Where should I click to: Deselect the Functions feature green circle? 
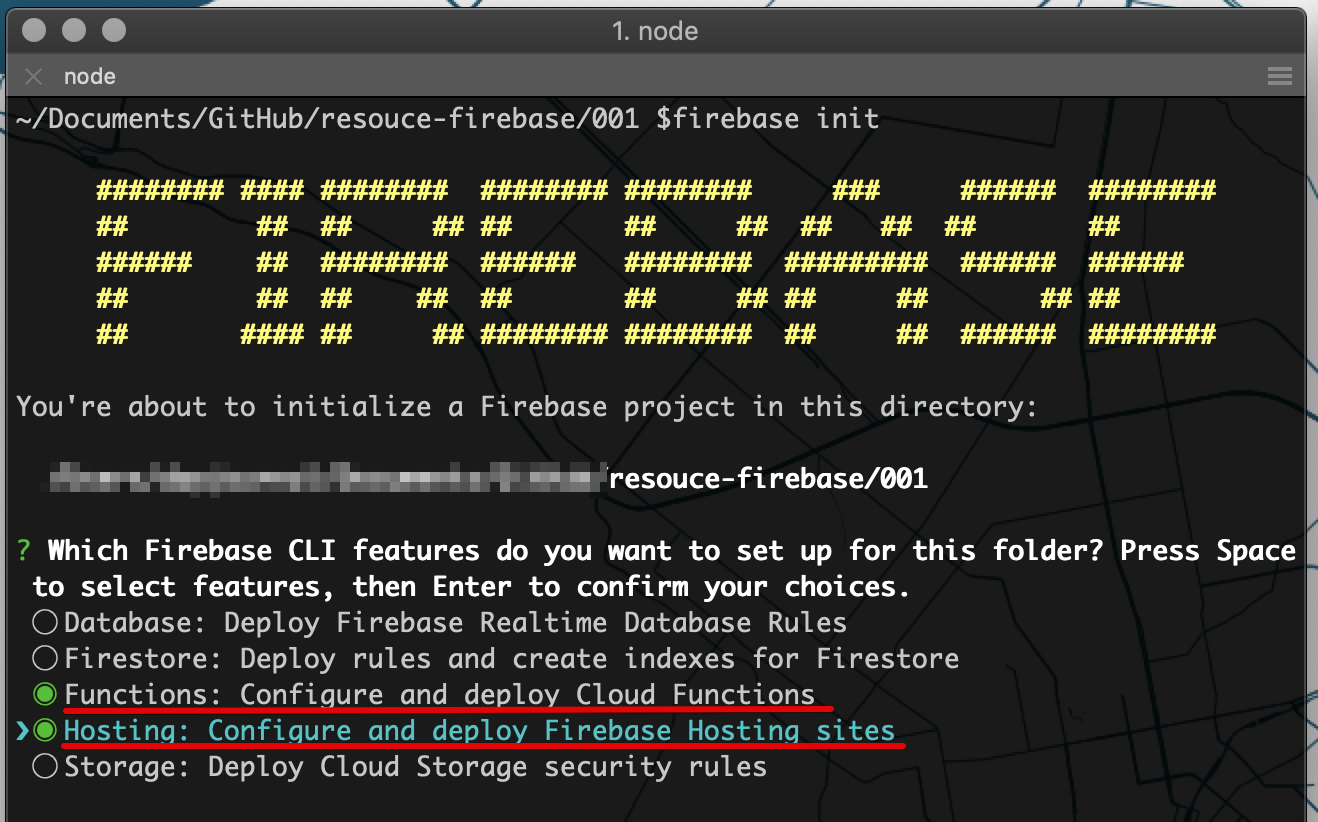coord(45,694)
